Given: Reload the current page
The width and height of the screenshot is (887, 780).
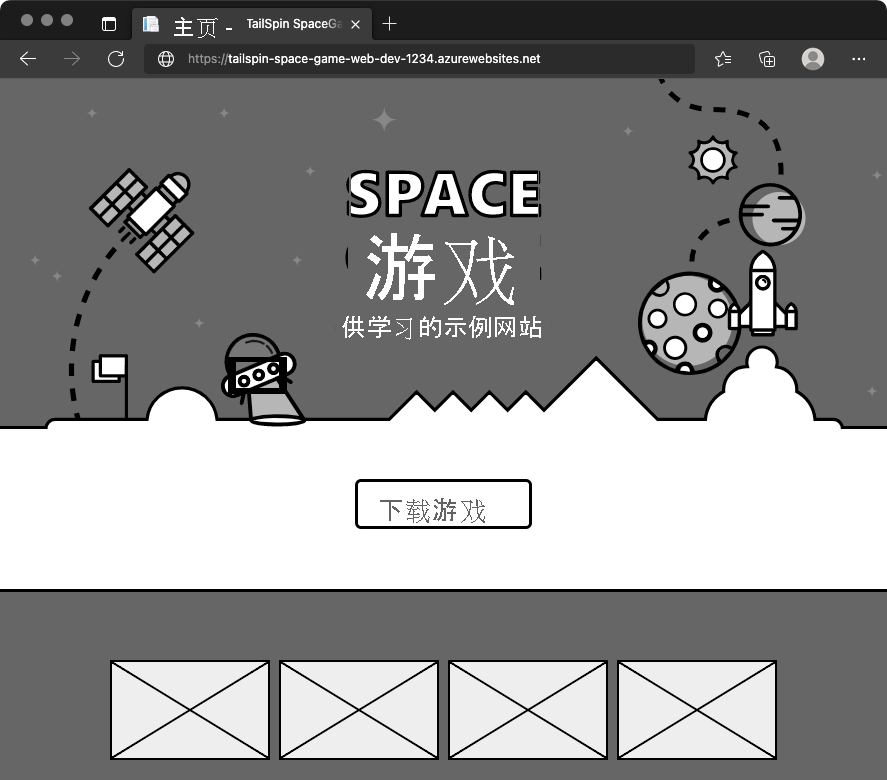Looking at the screenshot, I should coord(116,59).
